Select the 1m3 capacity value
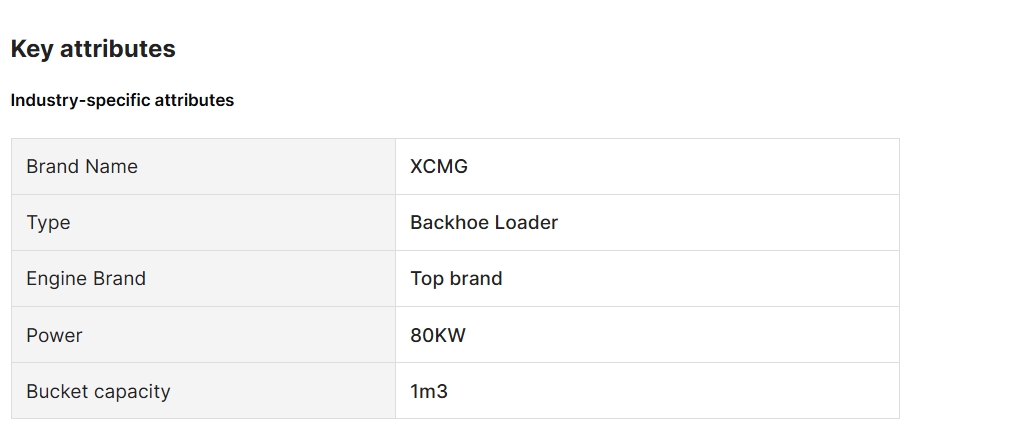The width and height of the screenshot is (1011, 429). pyautogui.click(x=429, y=392)
